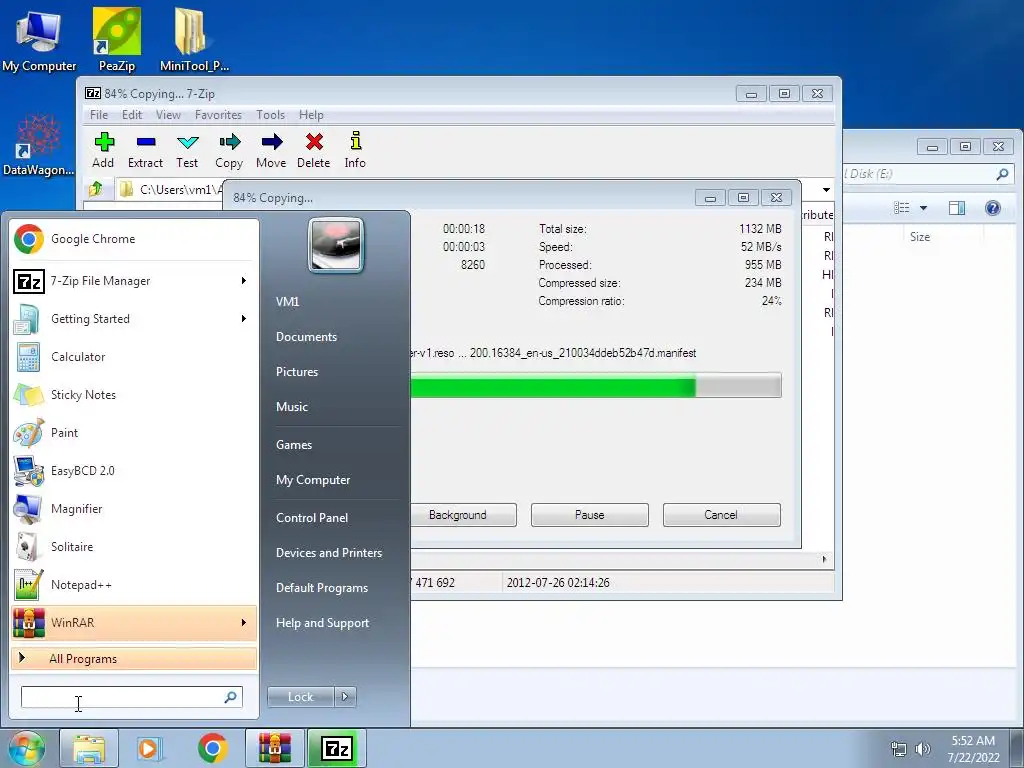
Task: Switch to WinRAR on the taskbar
Action: [274, 748]
